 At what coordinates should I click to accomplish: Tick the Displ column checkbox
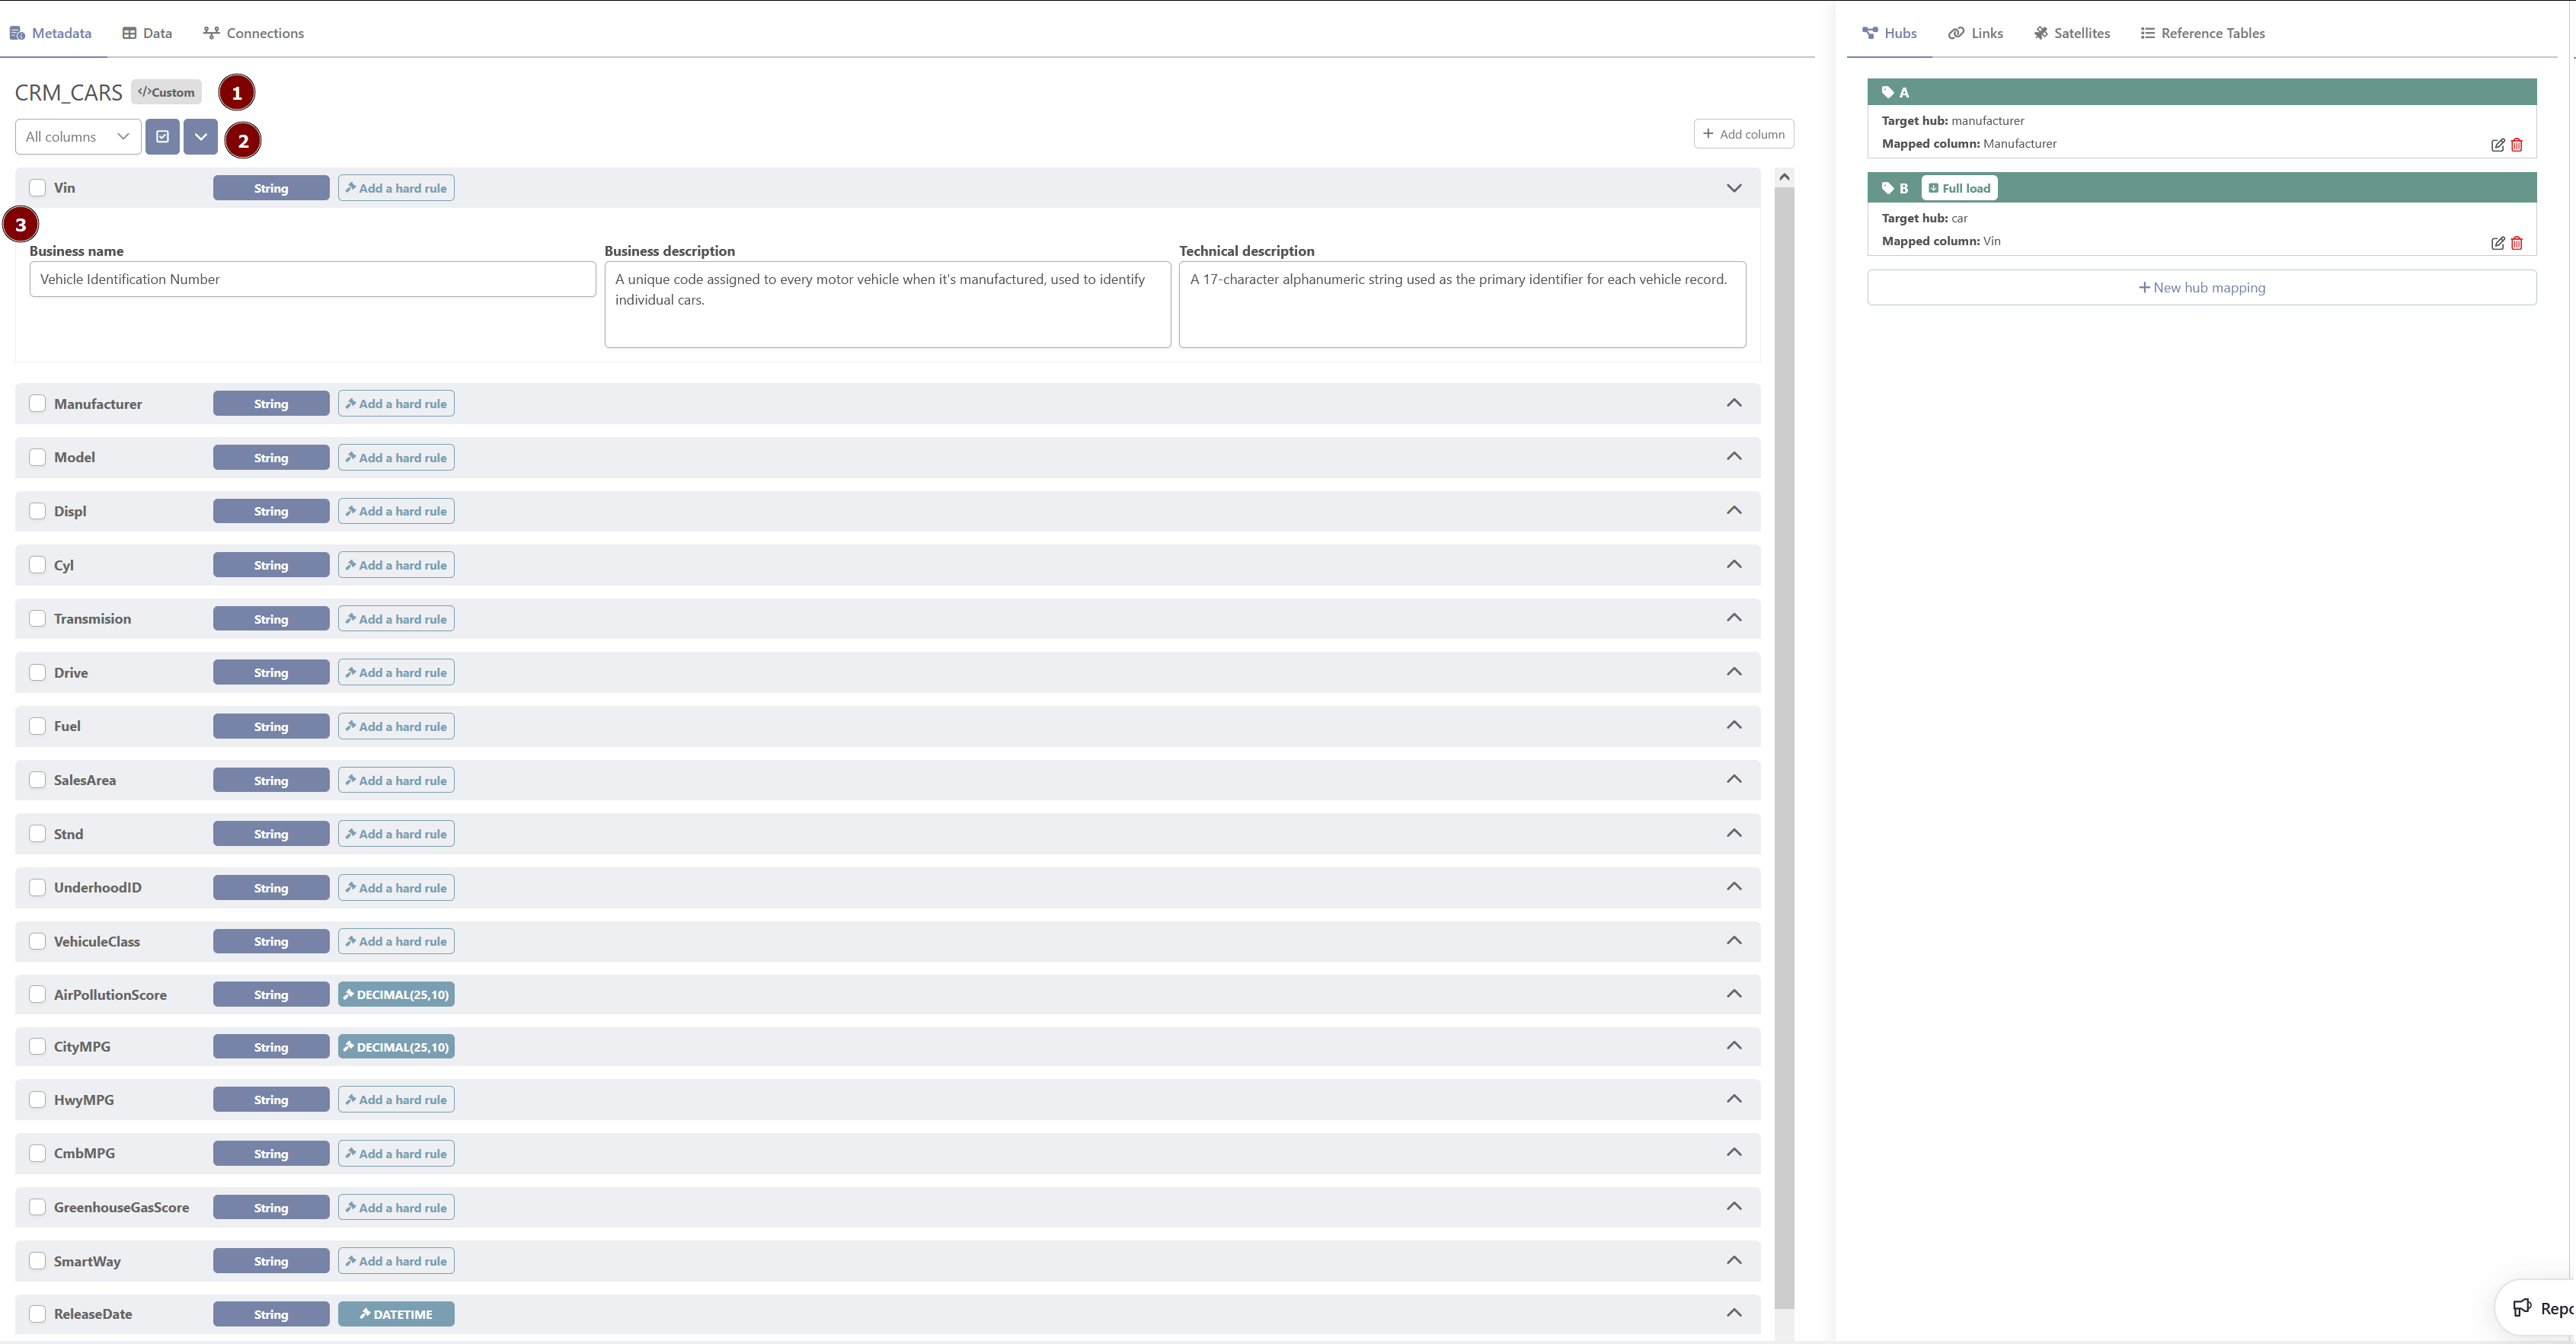tap(38, 511)
